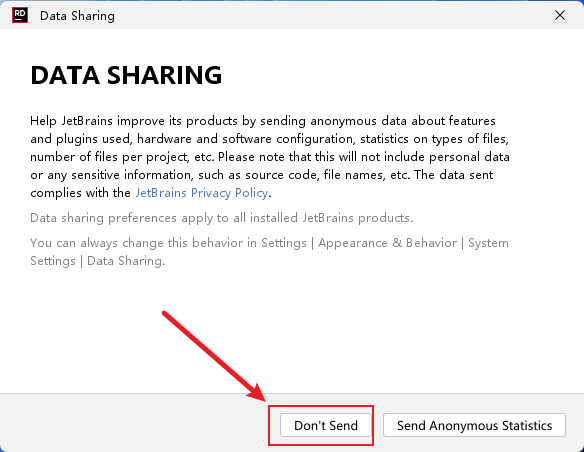The image size is (584, 452).
Task: Choose the Don't Send button
Action: click(326, 425)
